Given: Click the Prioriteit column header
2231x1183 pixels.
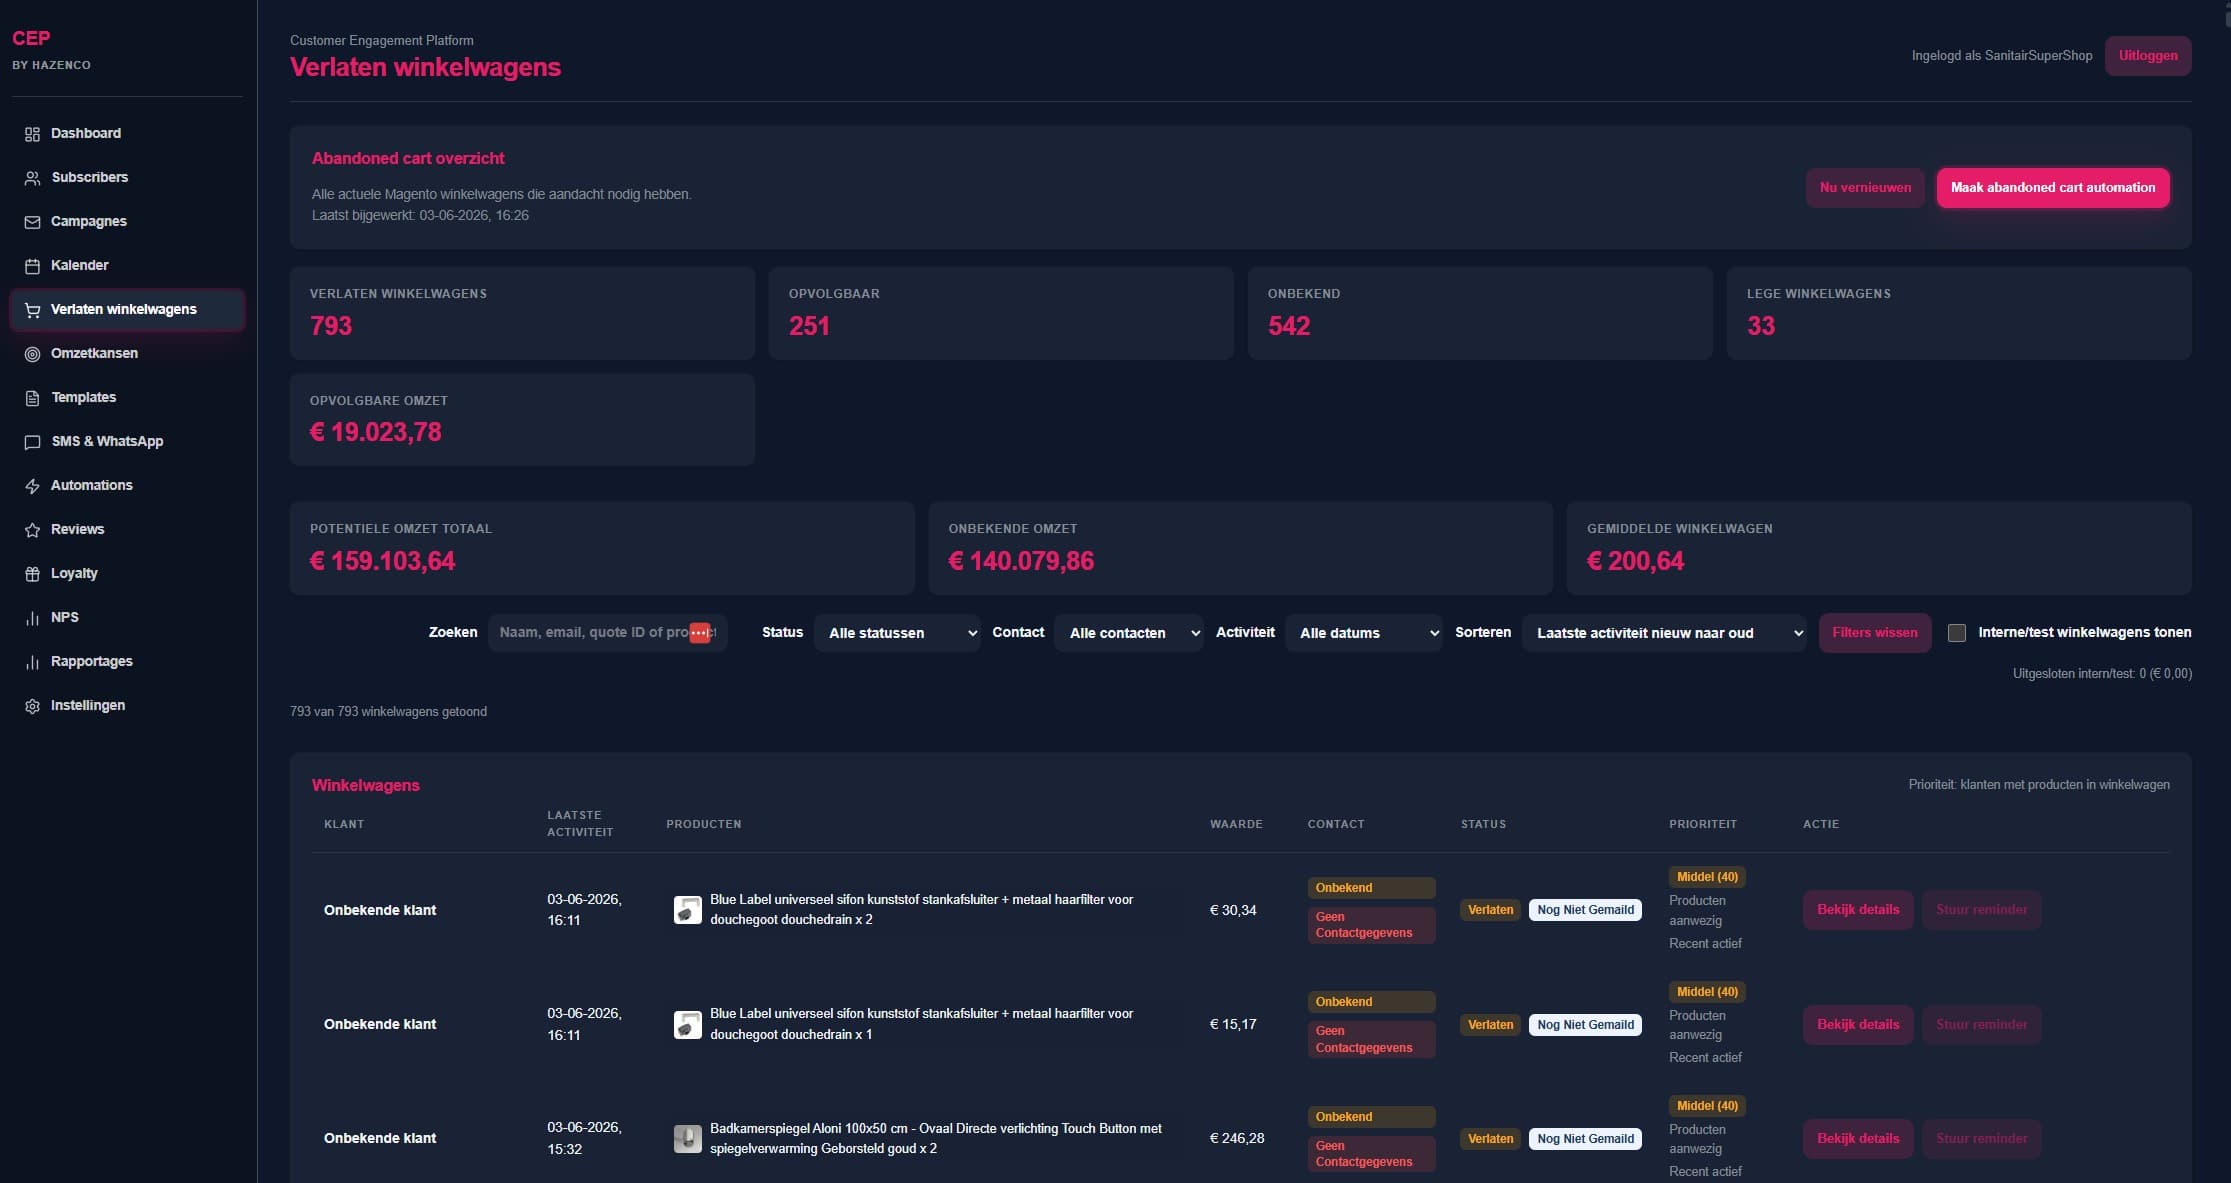Looking at the screenshot, I should [1703, 825].
